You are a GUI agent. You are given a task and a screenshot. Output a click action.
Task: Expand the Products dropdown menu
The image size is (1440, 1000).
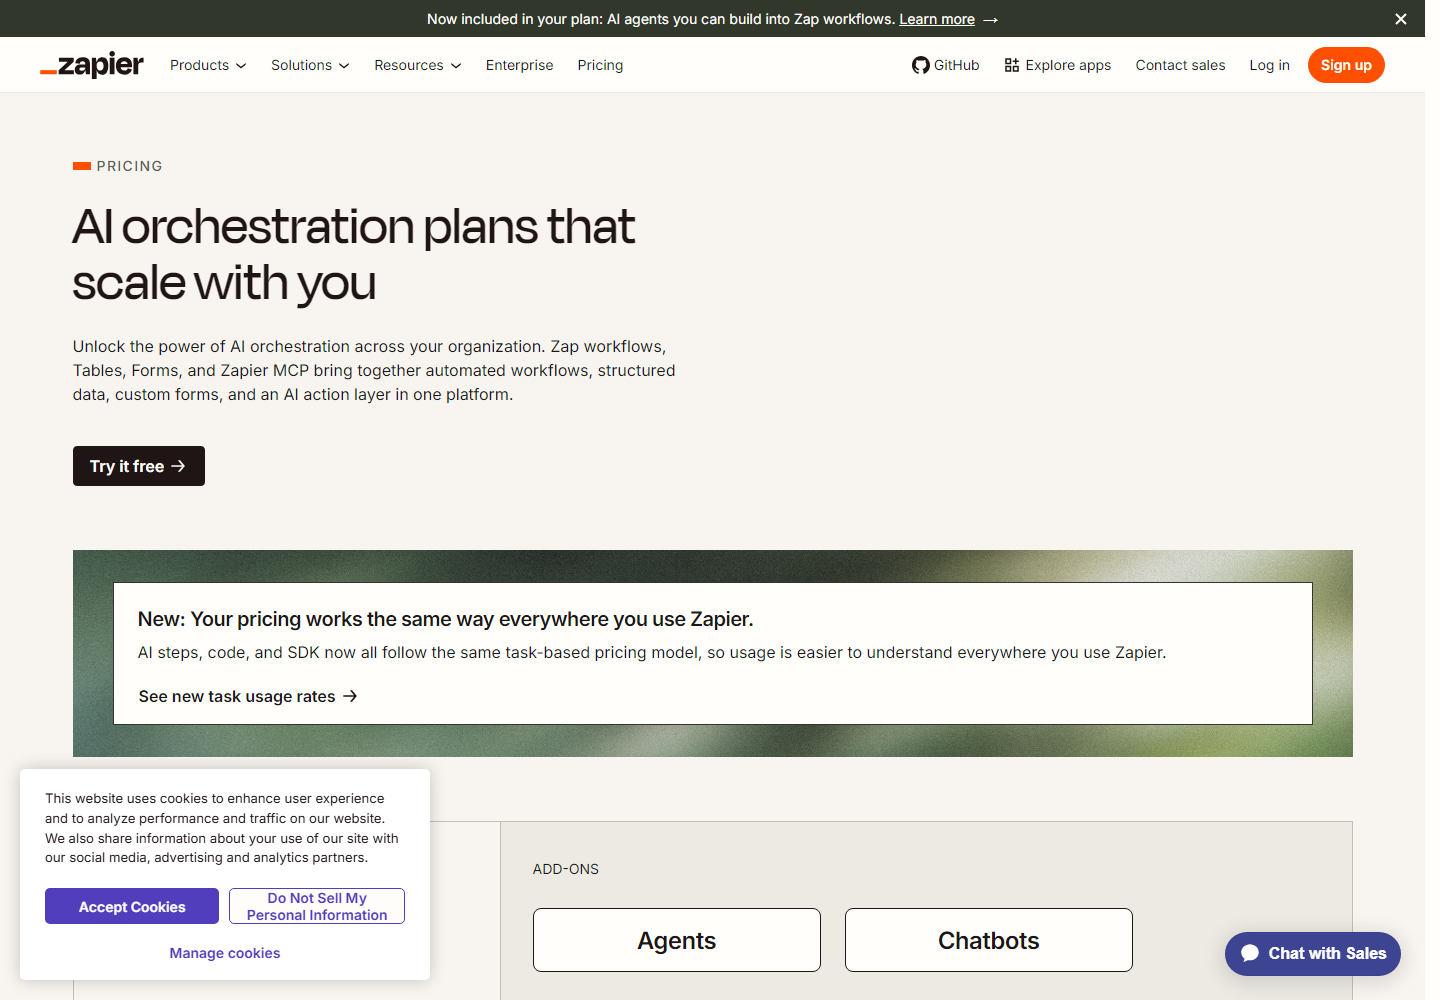coord(208,65)
